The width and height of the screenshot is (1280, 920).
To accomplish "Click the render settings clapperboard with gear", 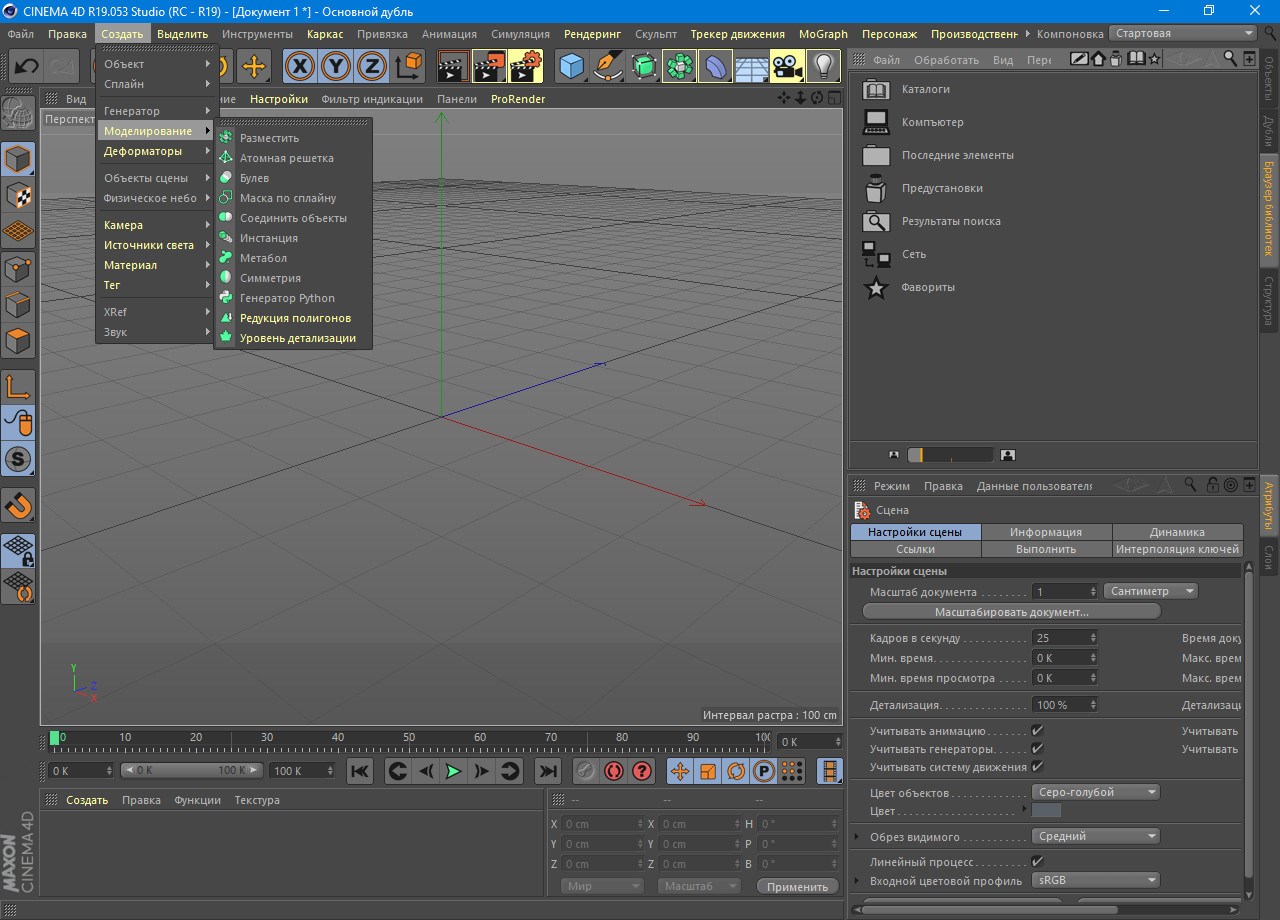I will coord(525,67).
